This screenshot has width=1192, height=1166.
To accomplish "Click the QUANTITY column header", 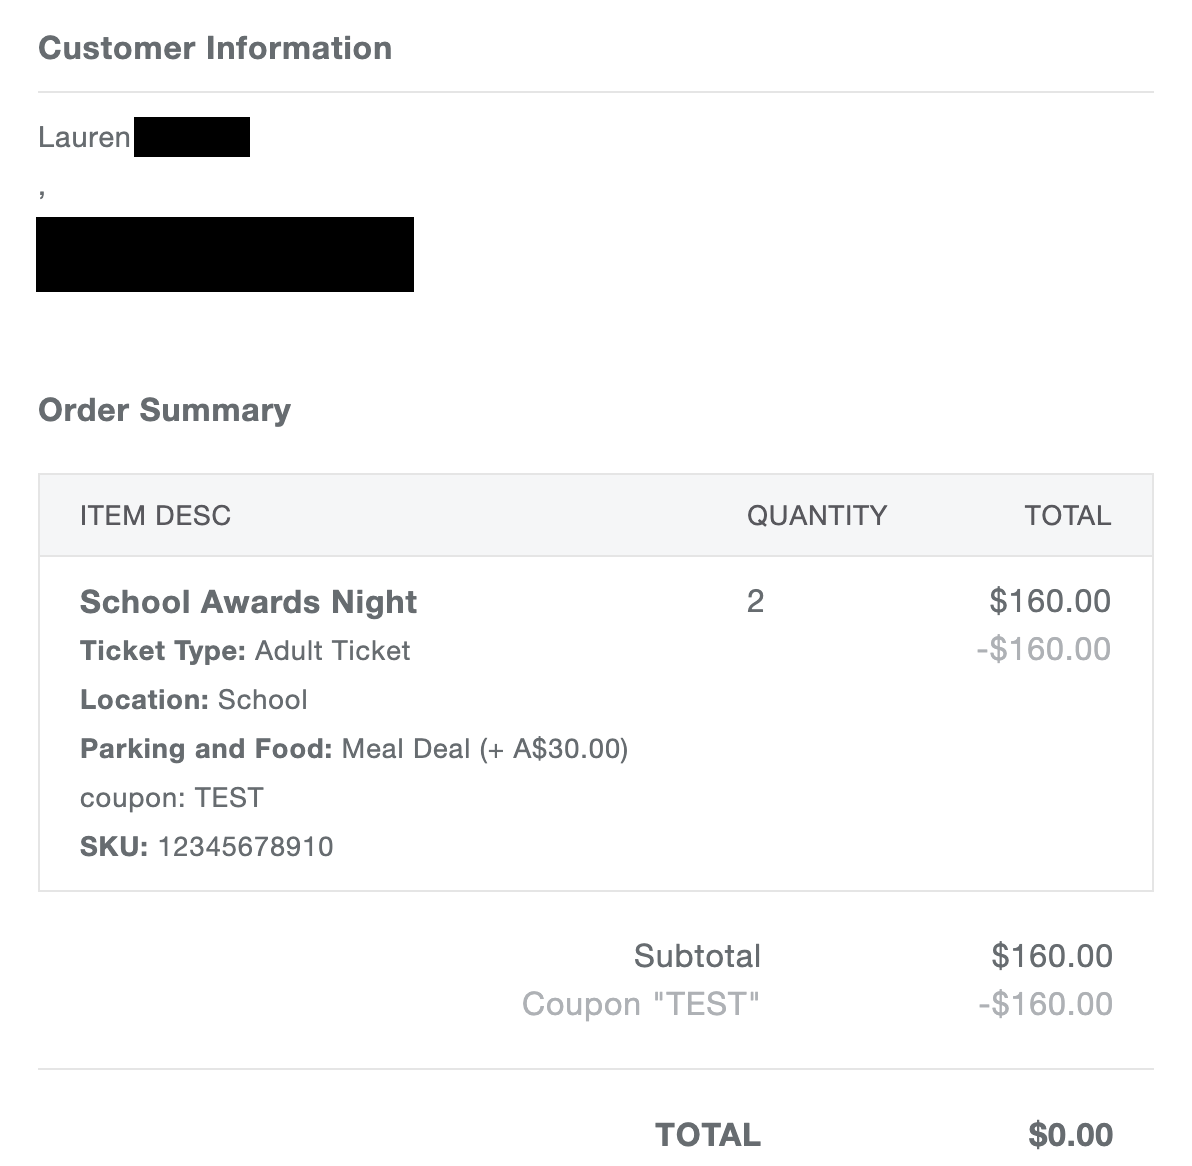I will pos(816,515).
